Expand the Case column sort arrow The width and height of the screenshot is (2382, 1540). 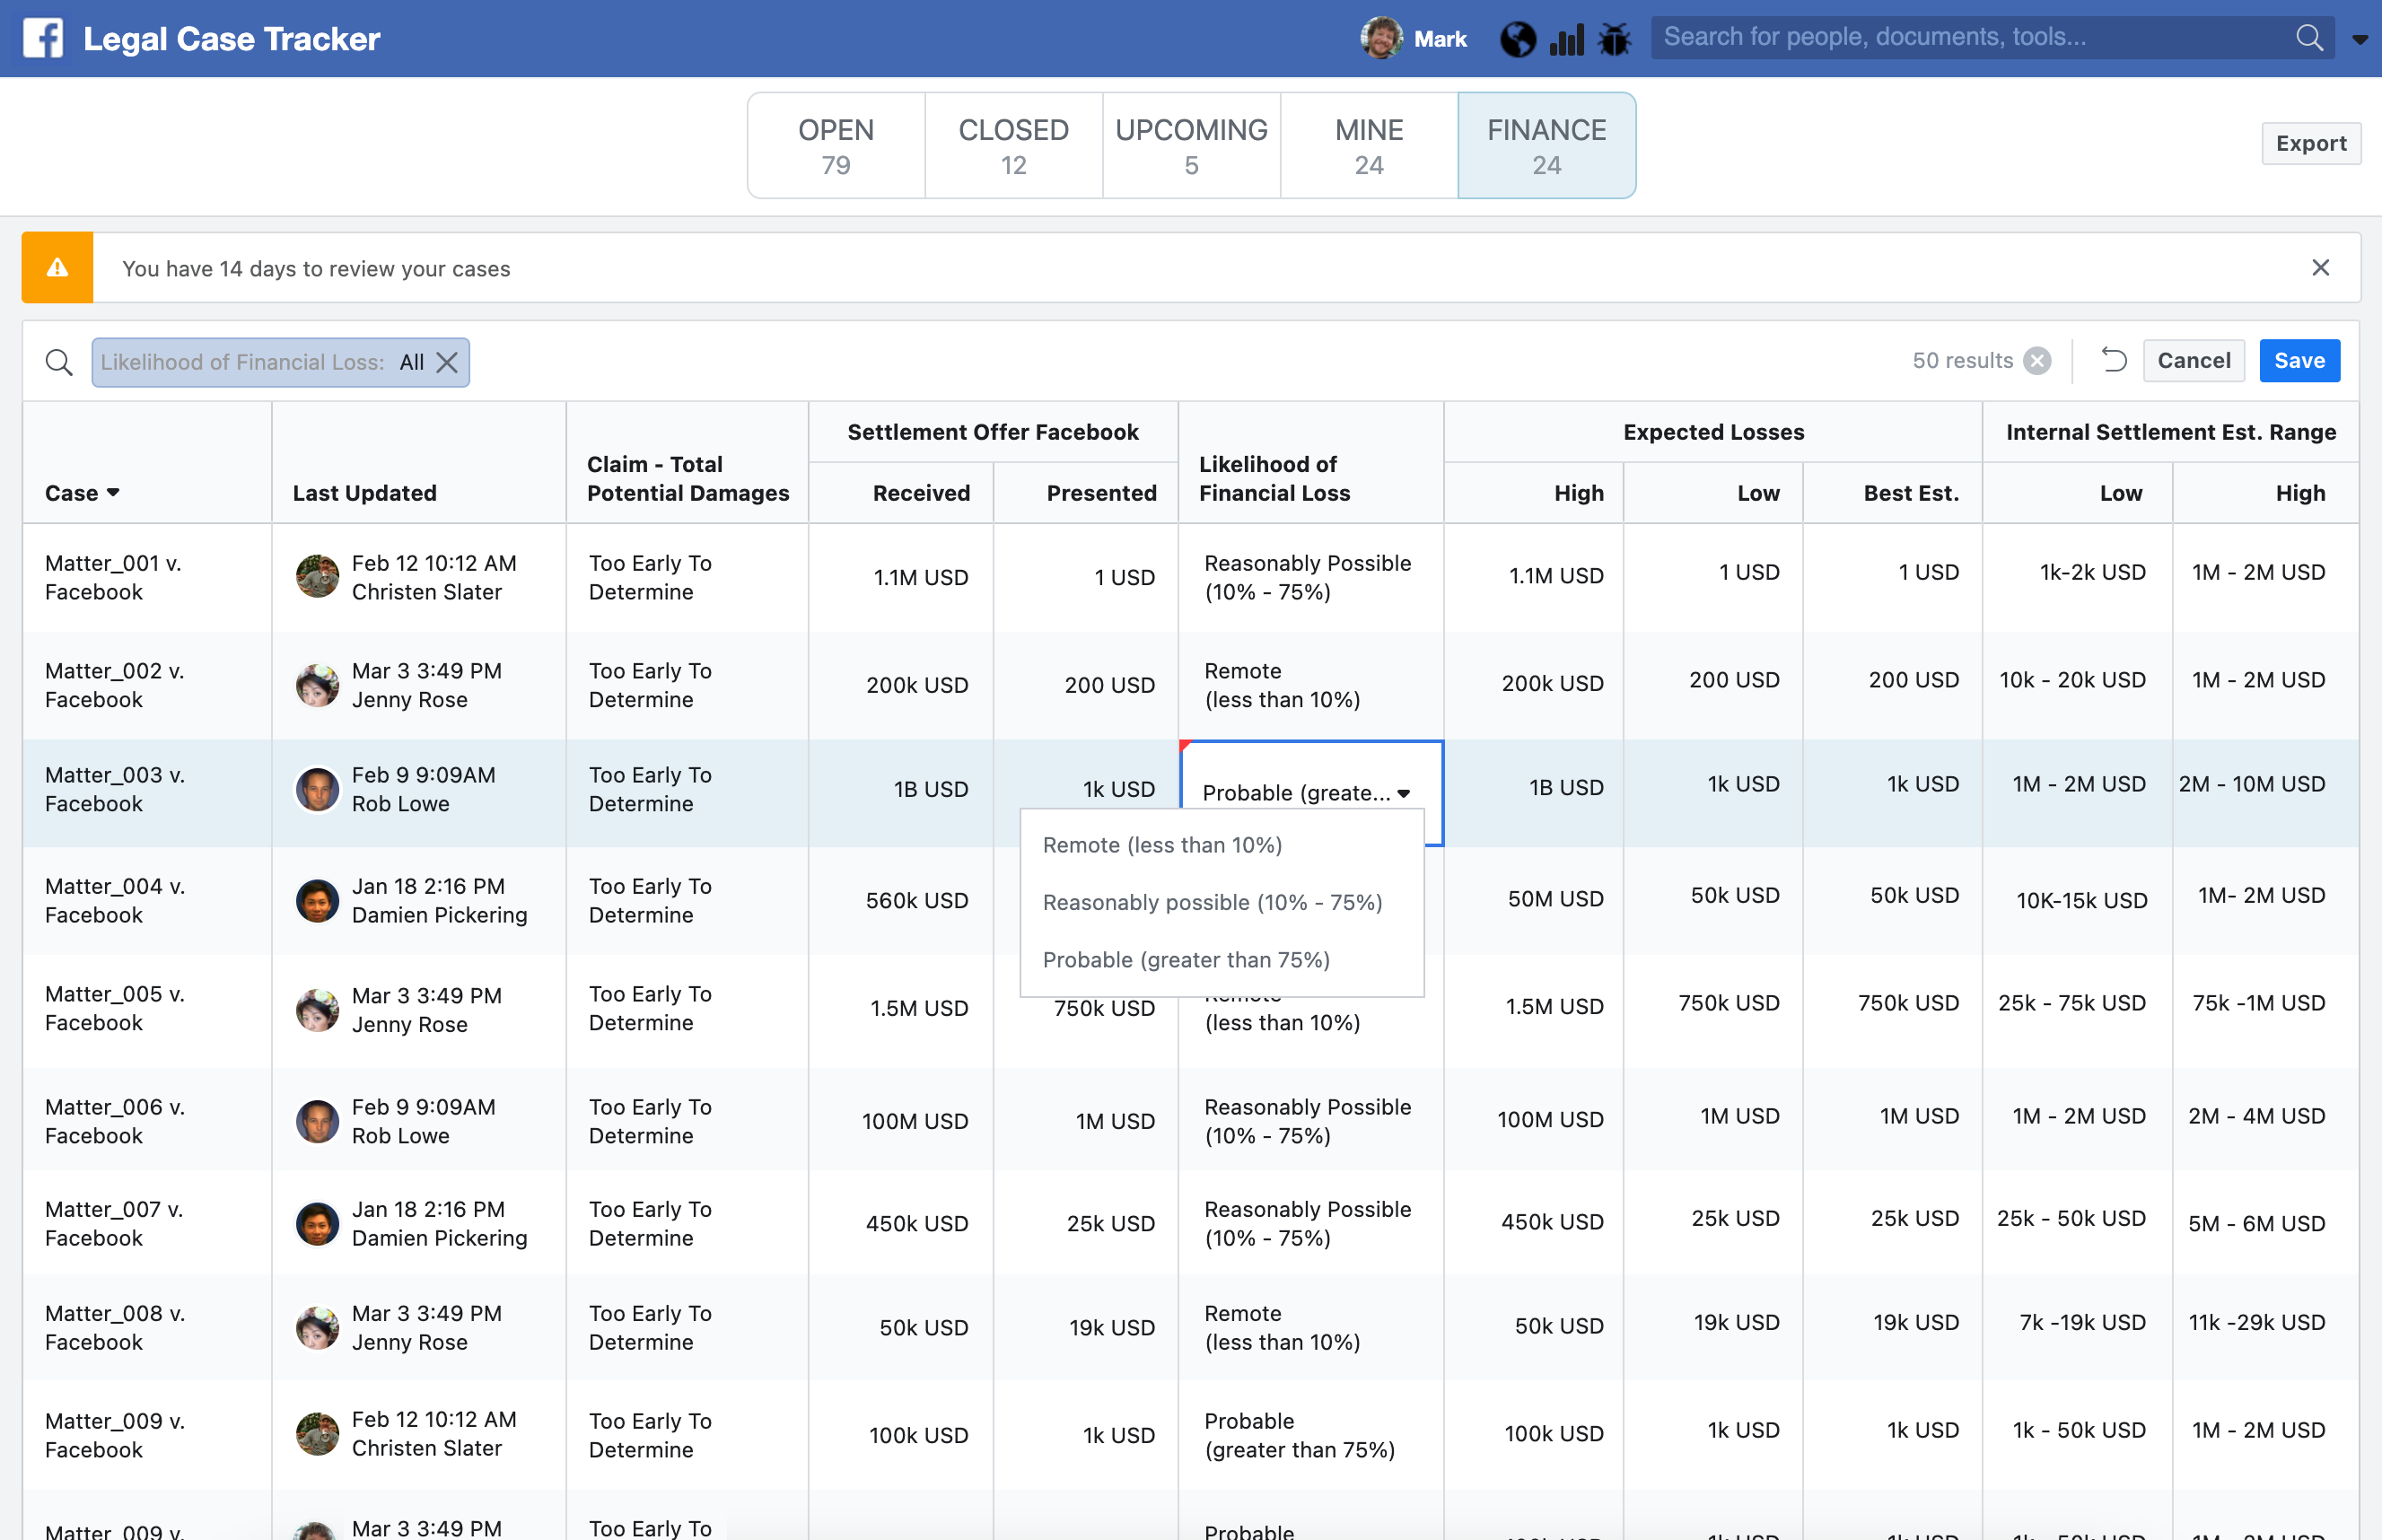tap(113, 492)
